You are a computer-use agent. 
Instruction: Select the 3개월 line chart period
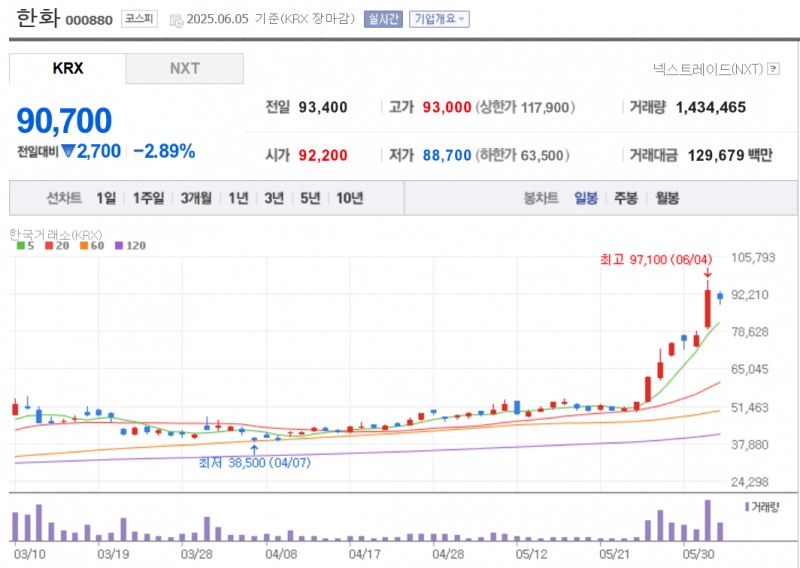click(x=196, y=198)
